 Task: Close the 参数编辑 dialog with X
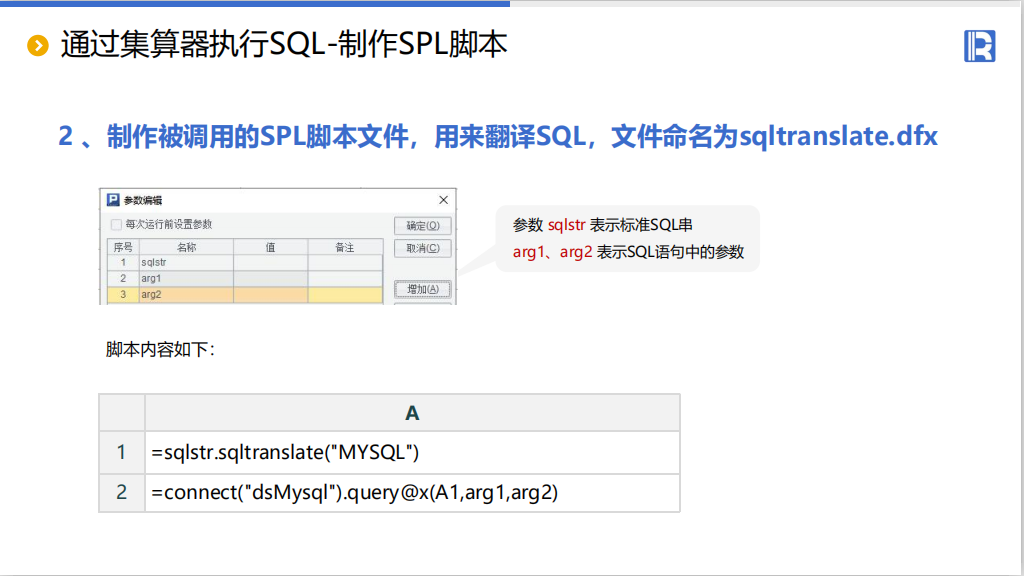[x=443, y=200]
